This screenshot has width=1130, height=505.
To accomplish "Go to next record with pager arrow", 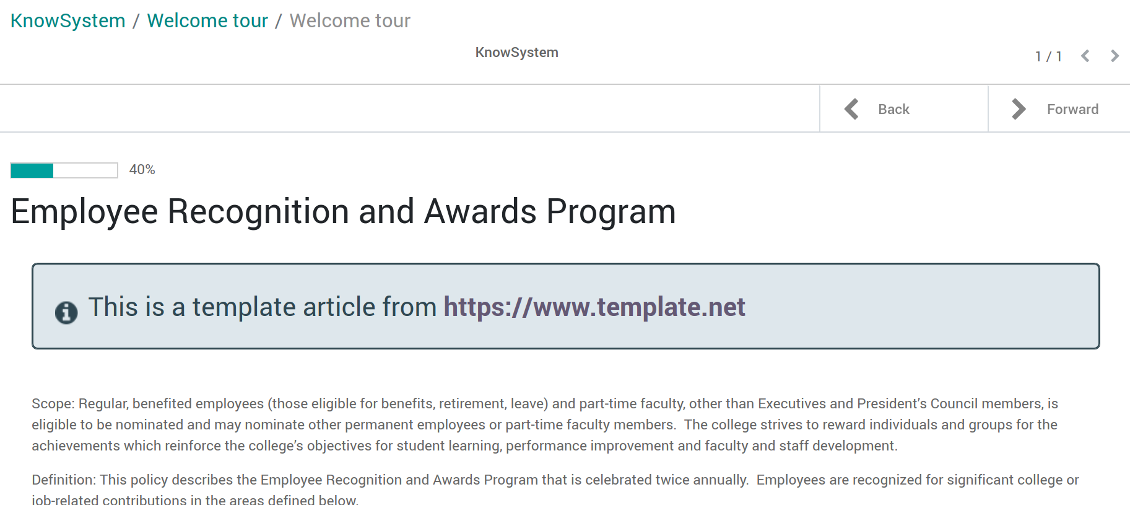I will point(1114,55).
